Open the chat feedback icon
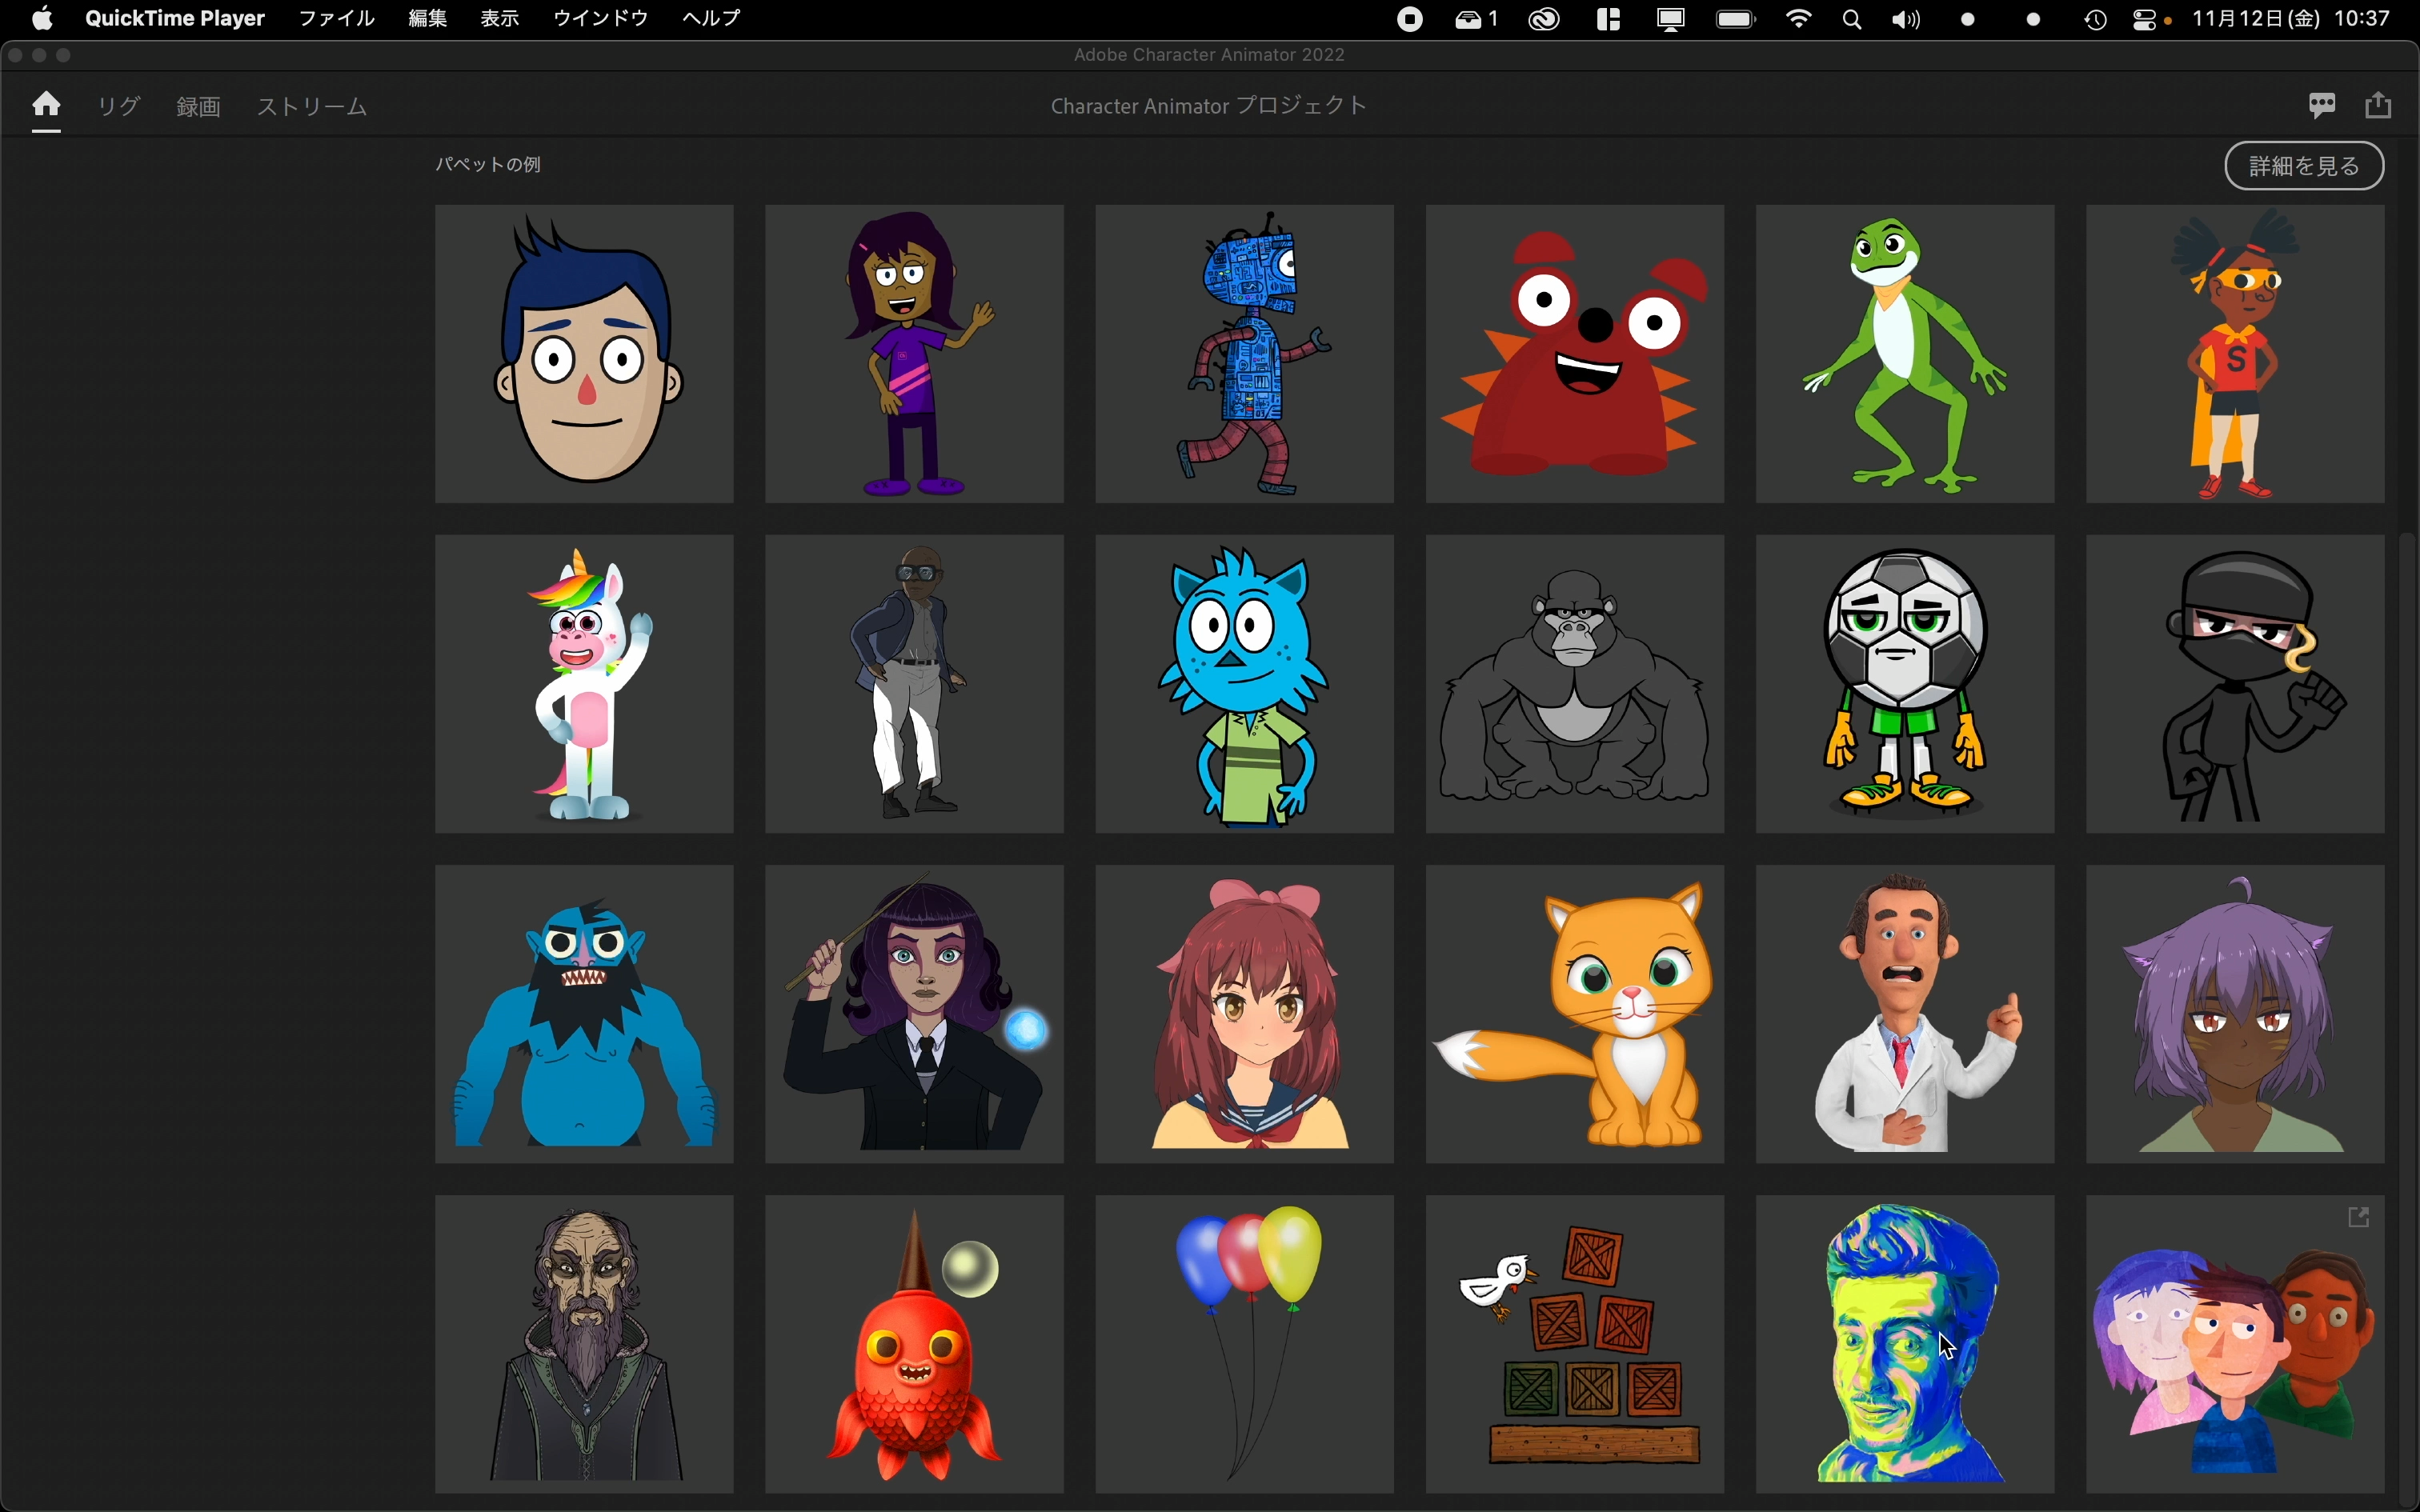The height and width of the screenshot is (1512, 2420). 2322,105
